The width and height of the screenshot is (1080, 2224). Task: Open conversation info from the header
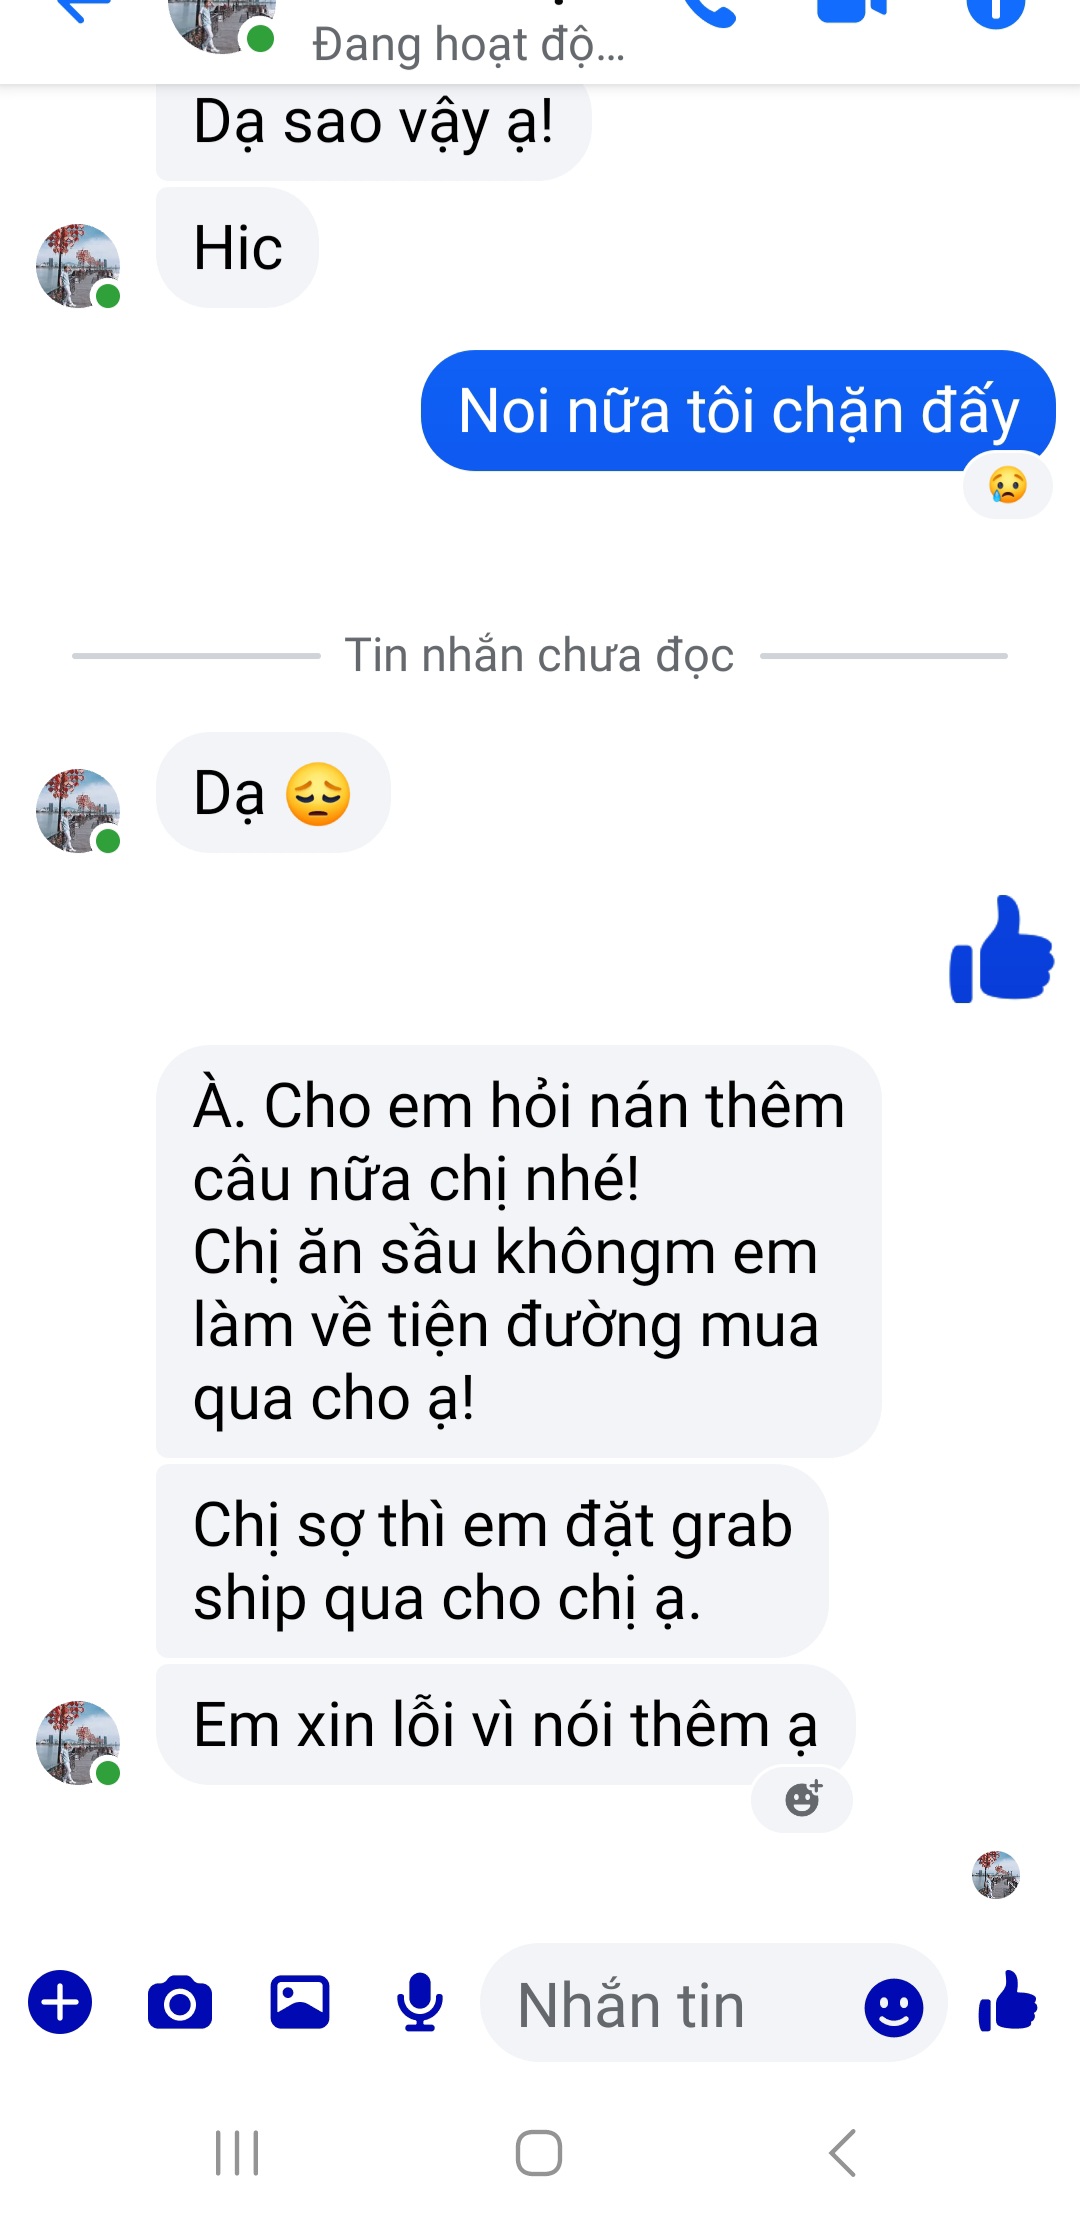pyautogui.click(x=996, y=12)
